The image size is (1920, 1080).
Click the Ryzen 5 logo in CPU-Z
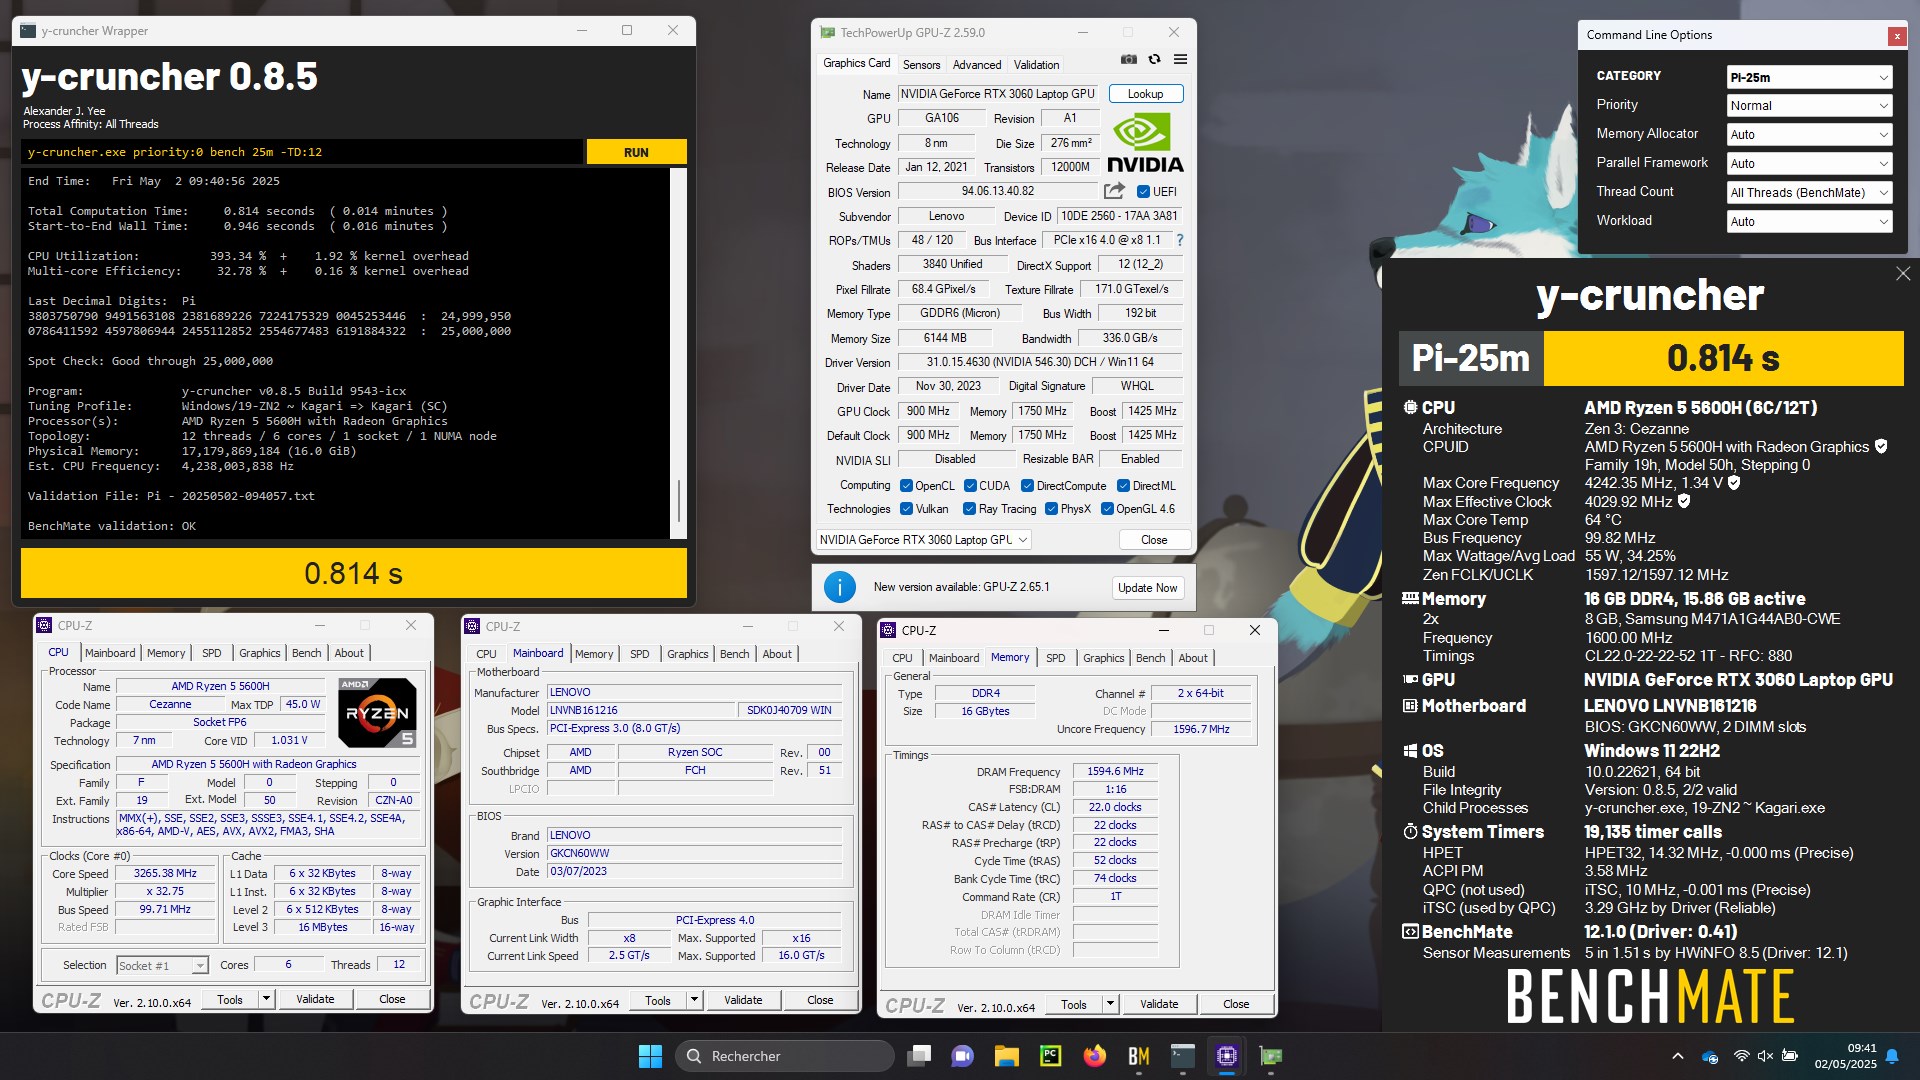pyautogui.click(x=377, y=713)
